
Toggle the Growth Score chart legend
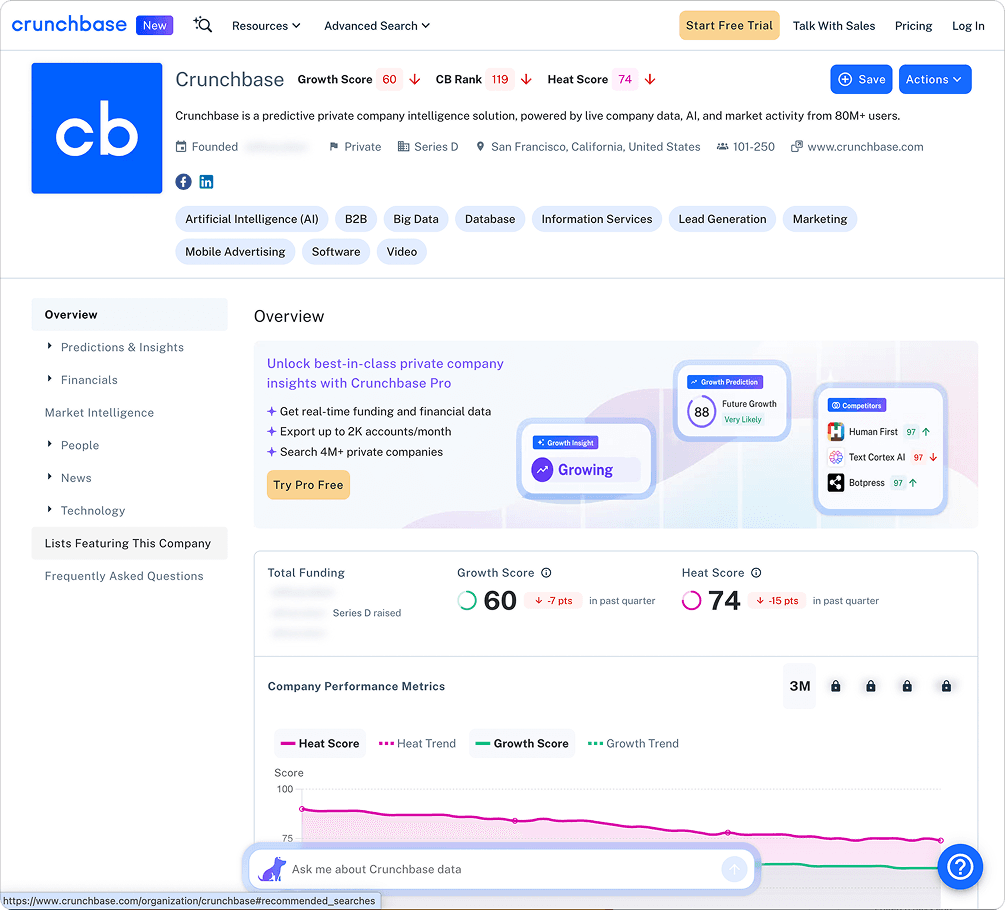point(522,743)
